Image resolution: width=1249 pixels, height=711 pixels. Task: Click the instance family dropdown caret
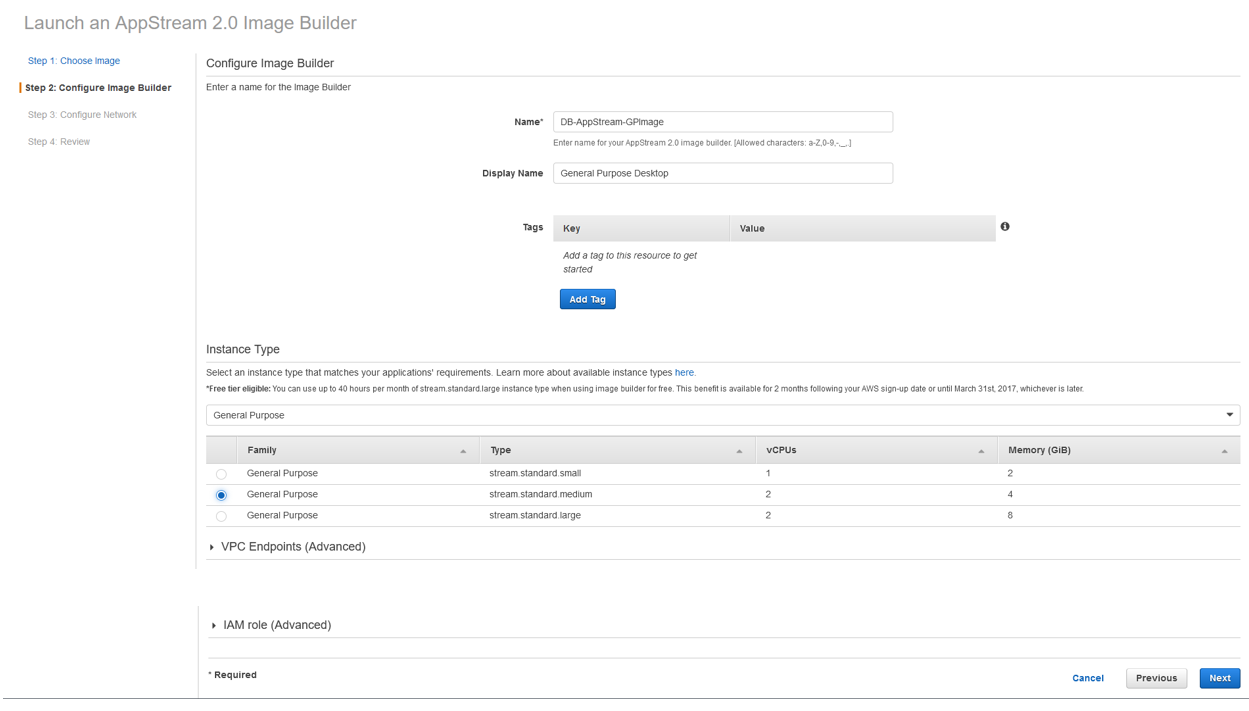[x=1229, y=414]
